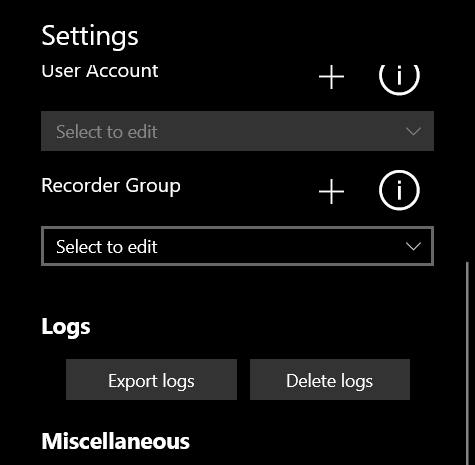This screenshot has height=465, width=475.
Task: Click the vertical scrollbar thumb
Action: 468,363
